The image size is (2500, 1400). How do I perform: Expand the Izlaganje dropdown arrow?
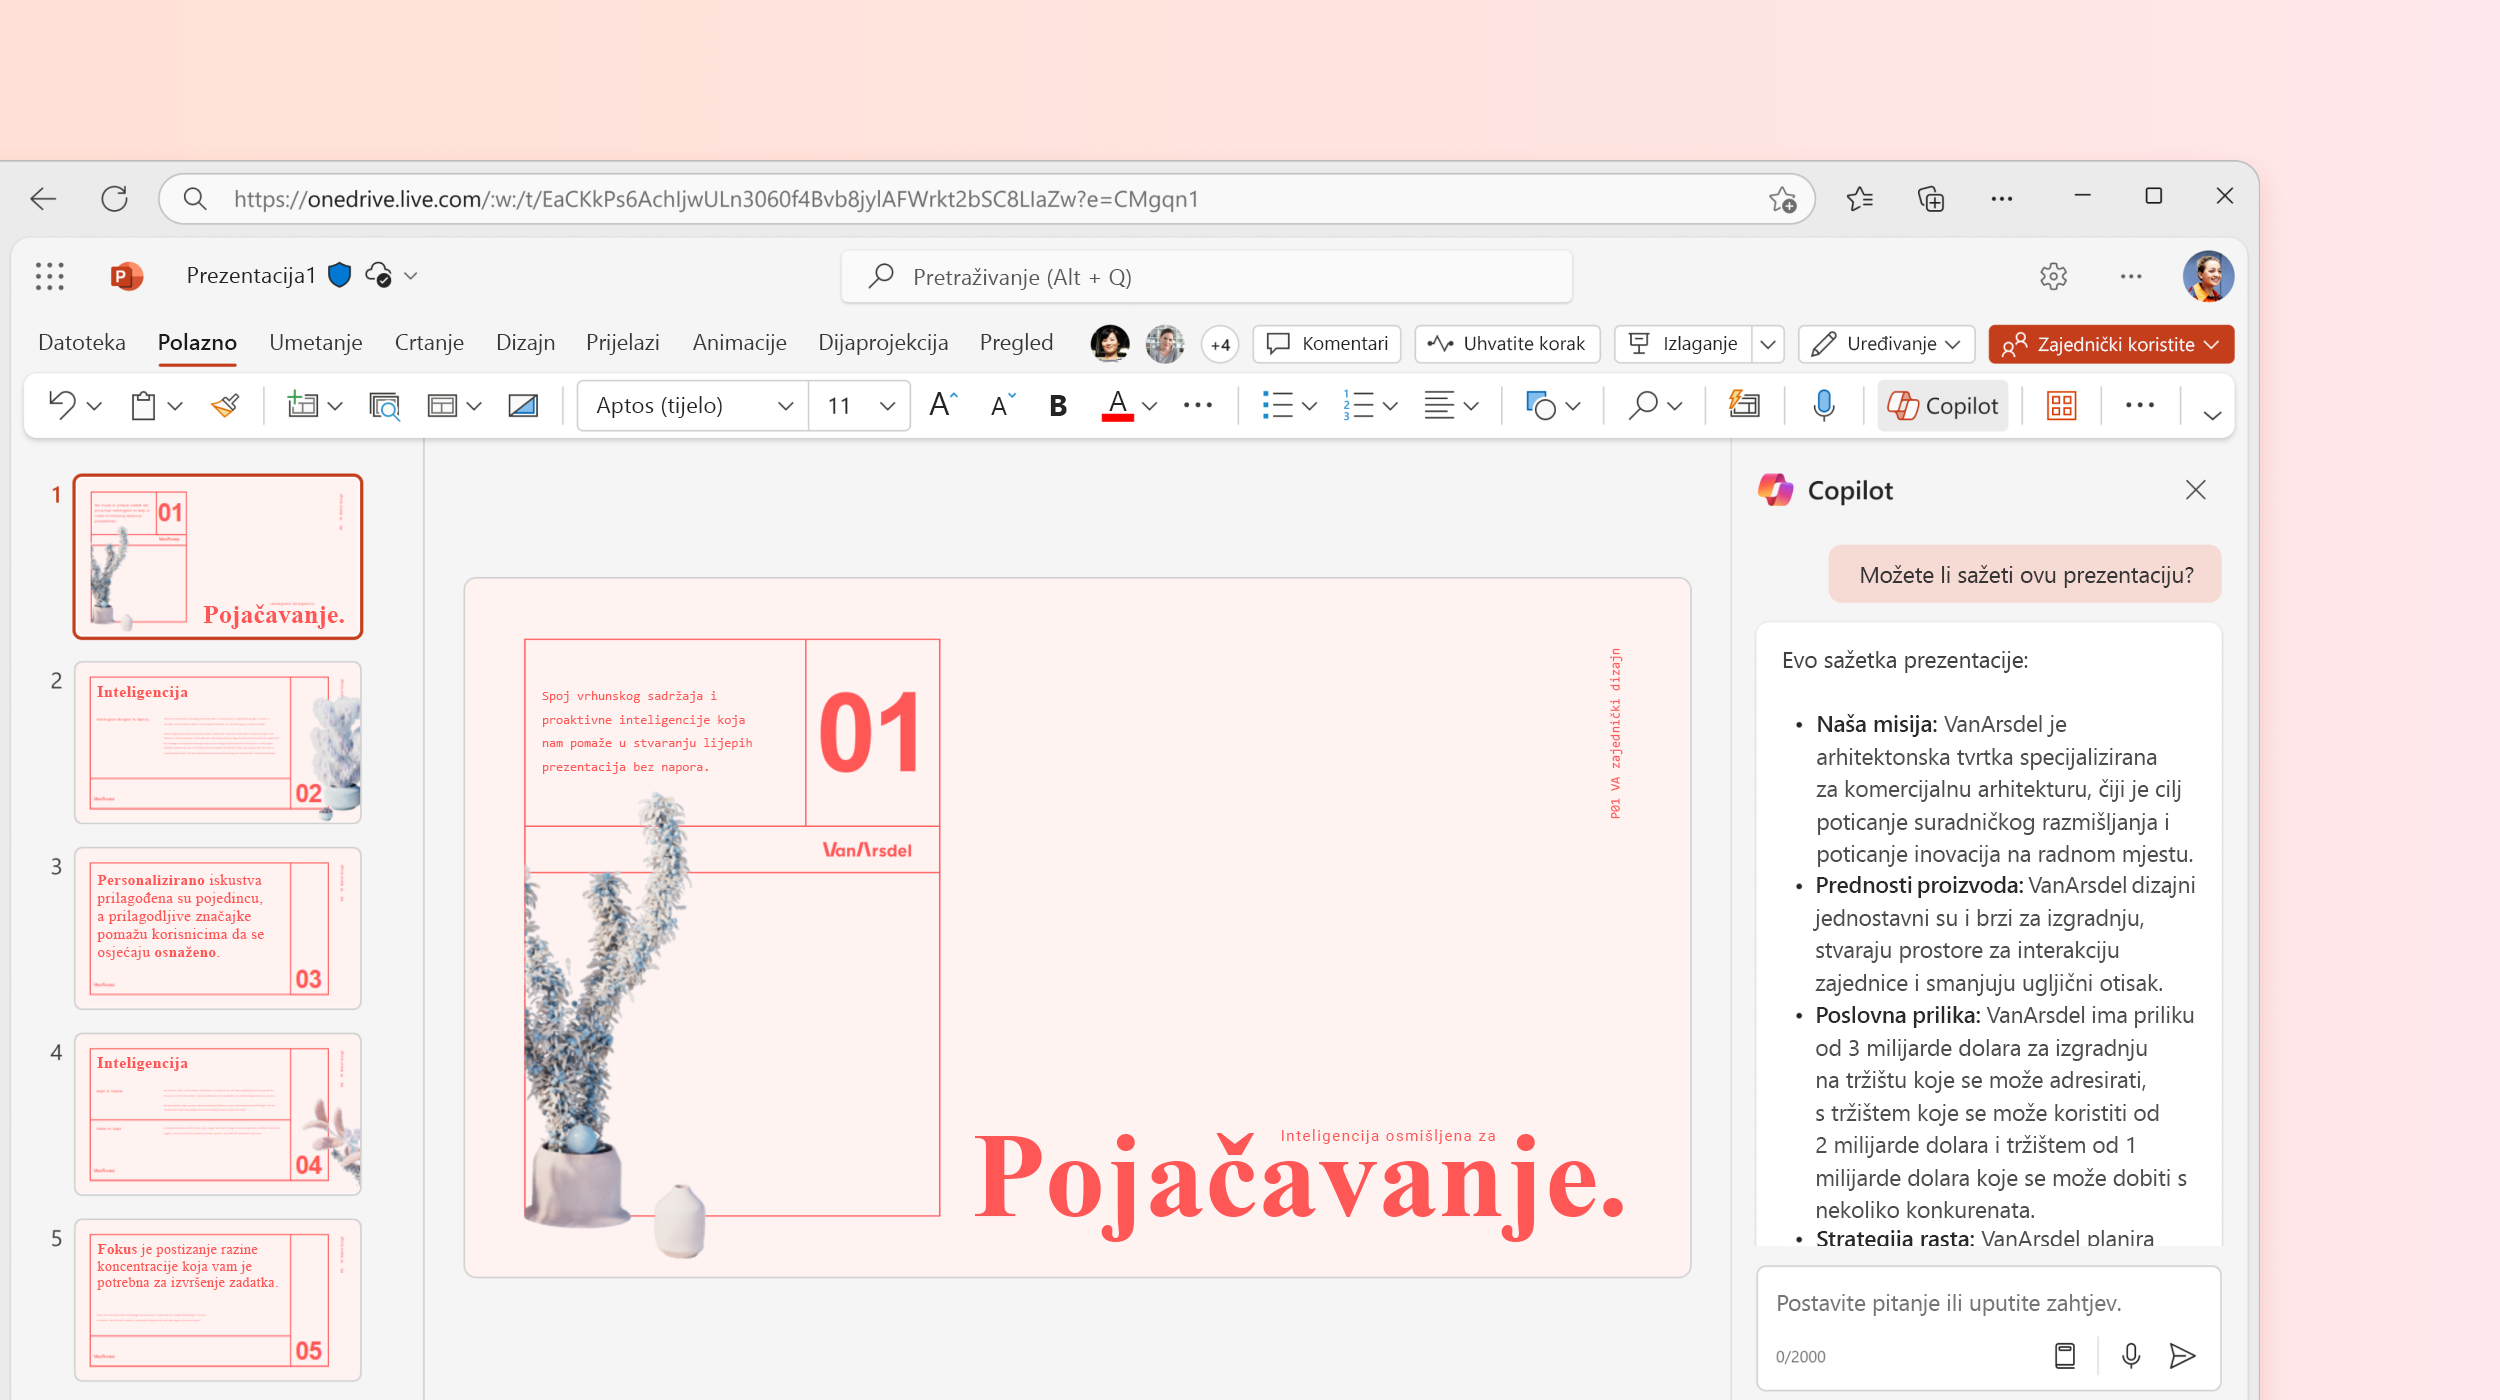tap(1768, 344)
